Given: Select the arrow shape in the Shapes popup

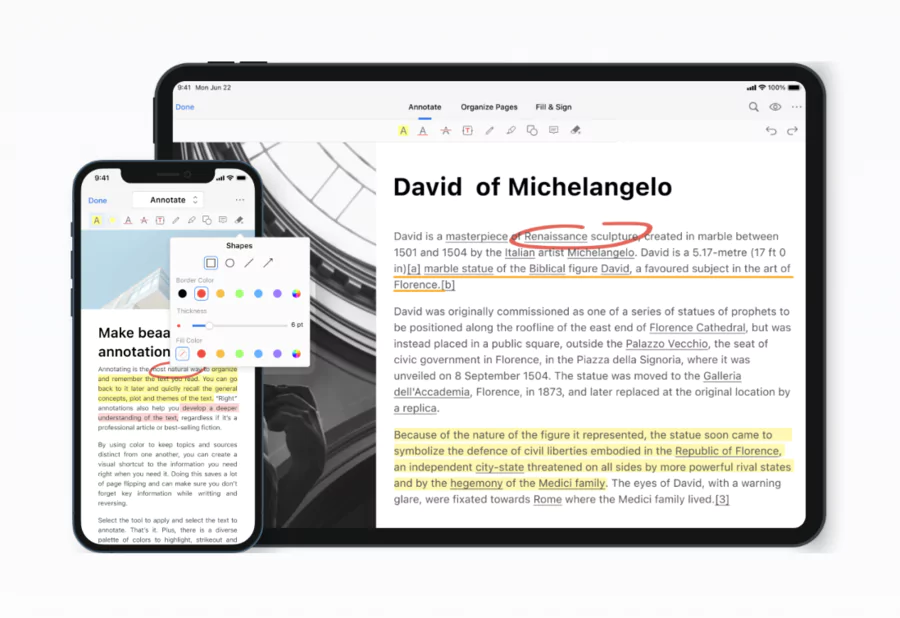Looking at the screenshot, I should tap(268, 262).
